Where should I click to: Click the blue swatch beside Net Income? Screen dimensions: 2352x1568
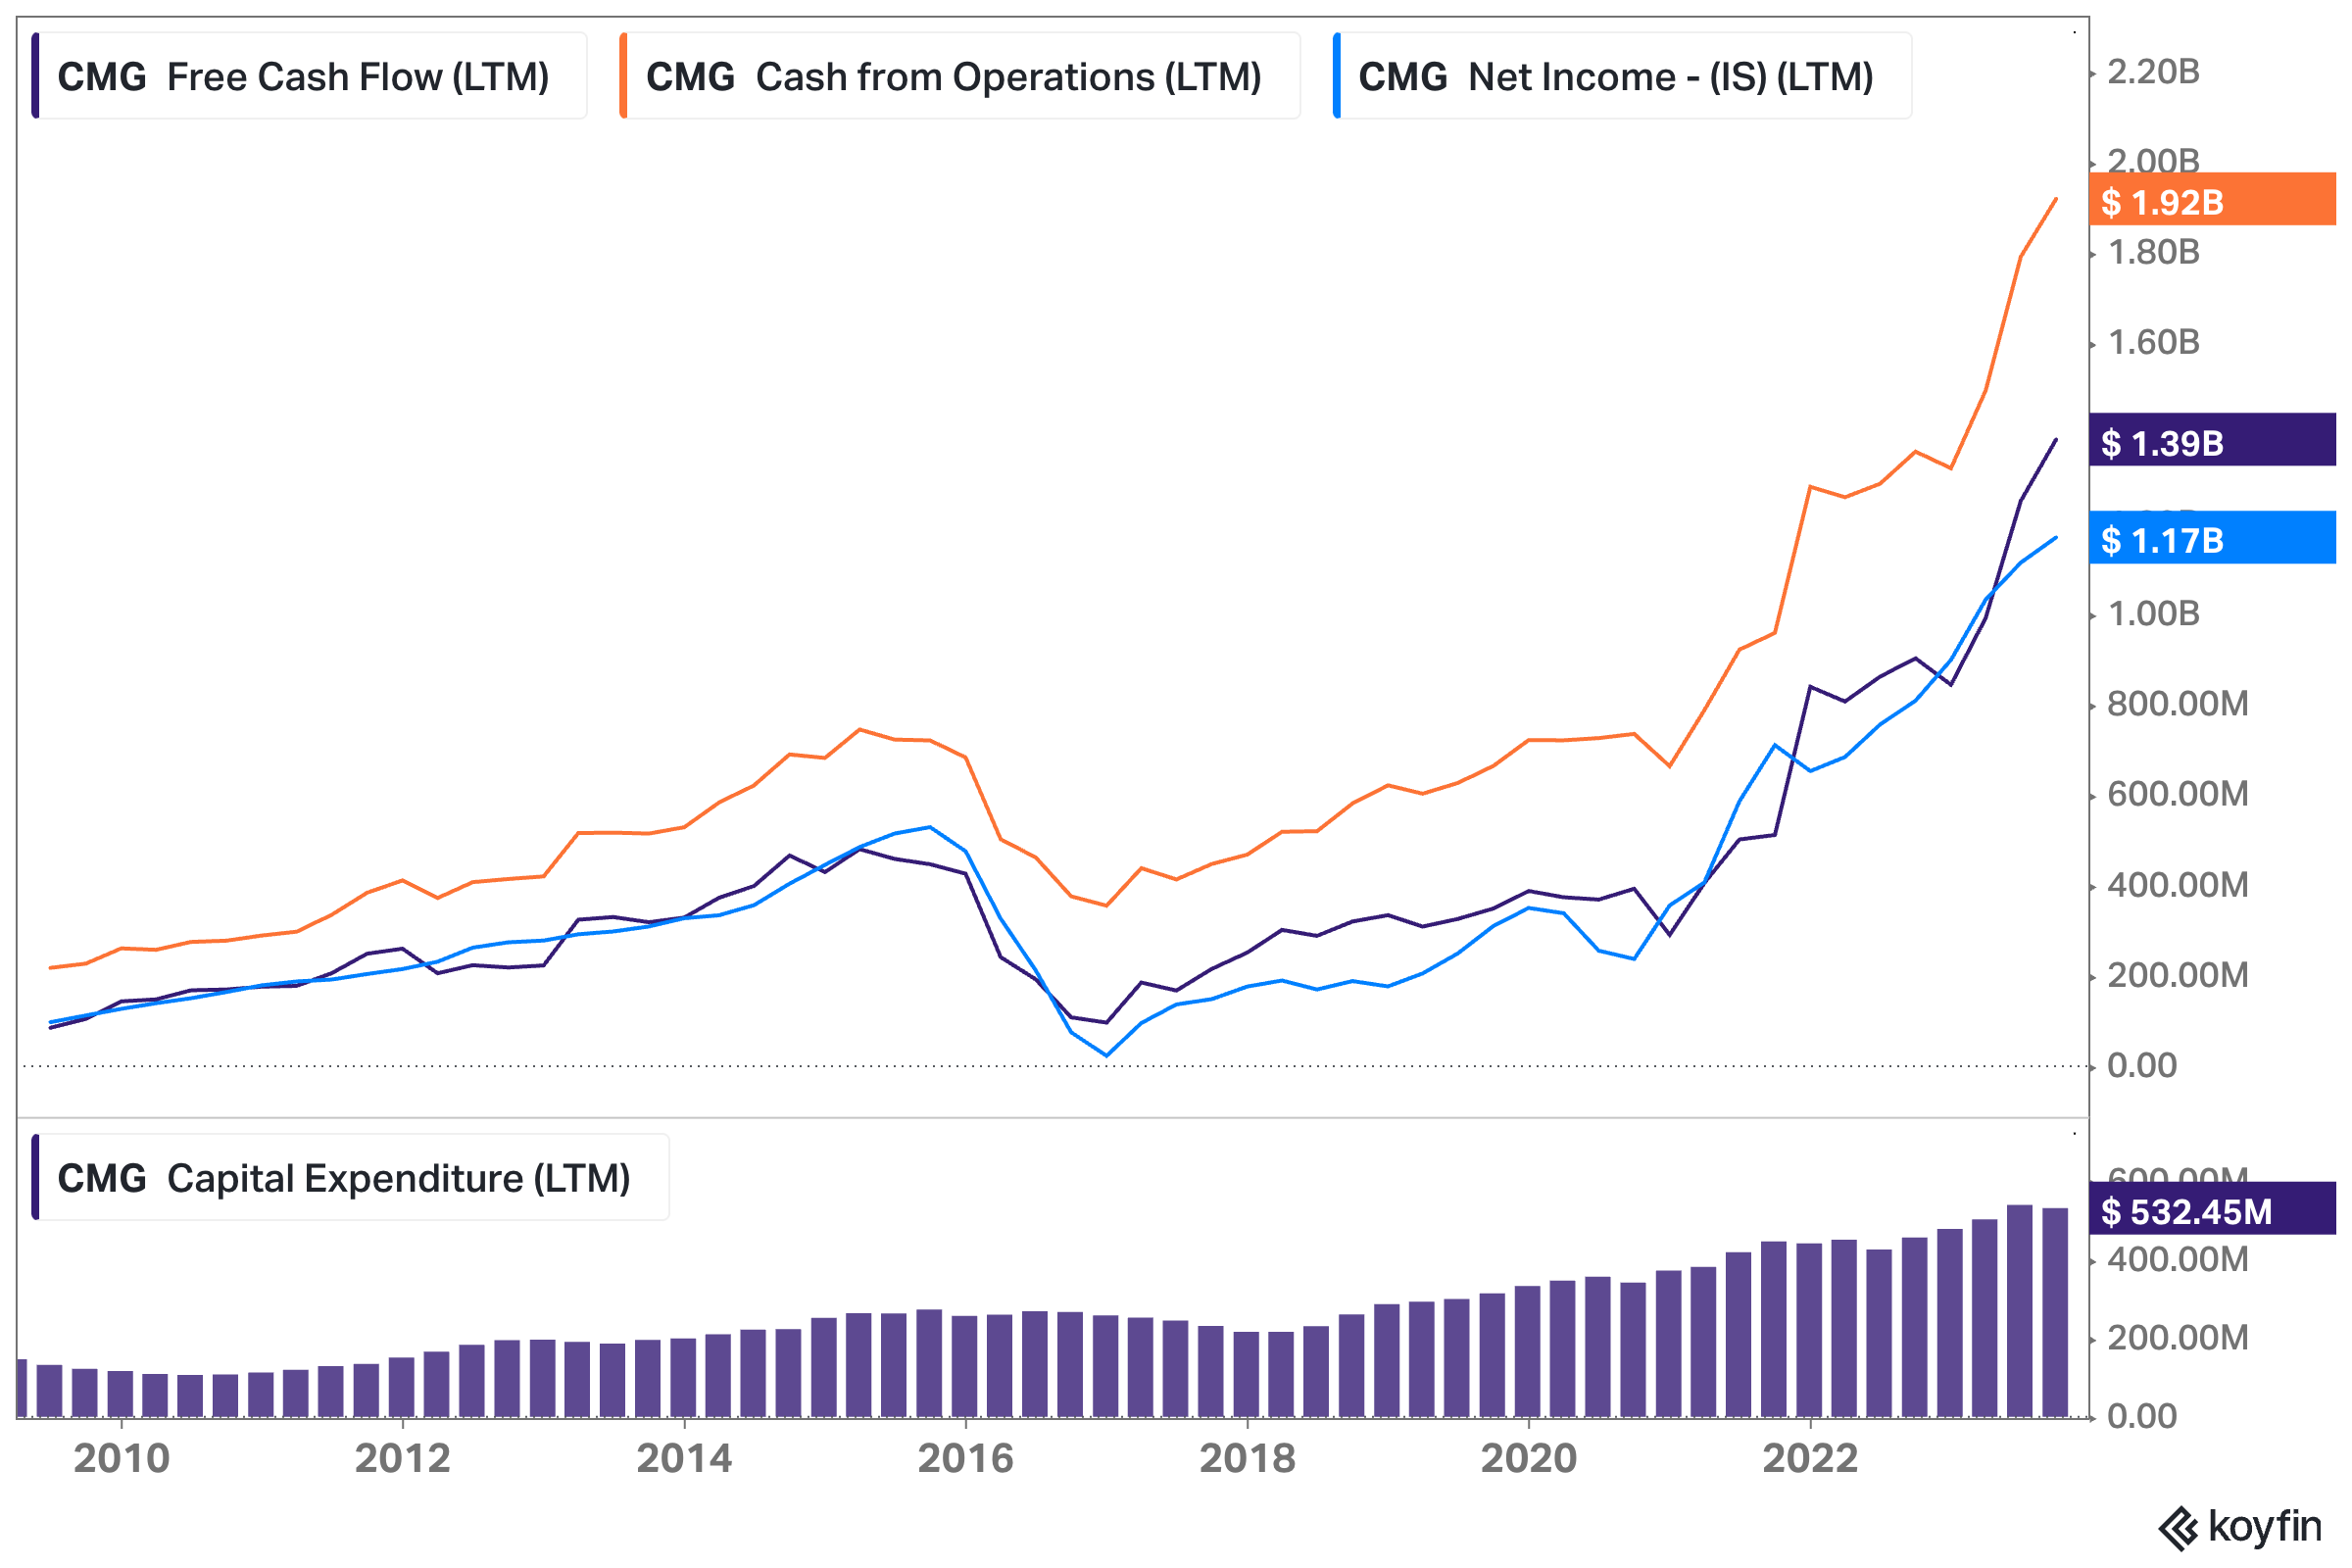coord(1337,76)
